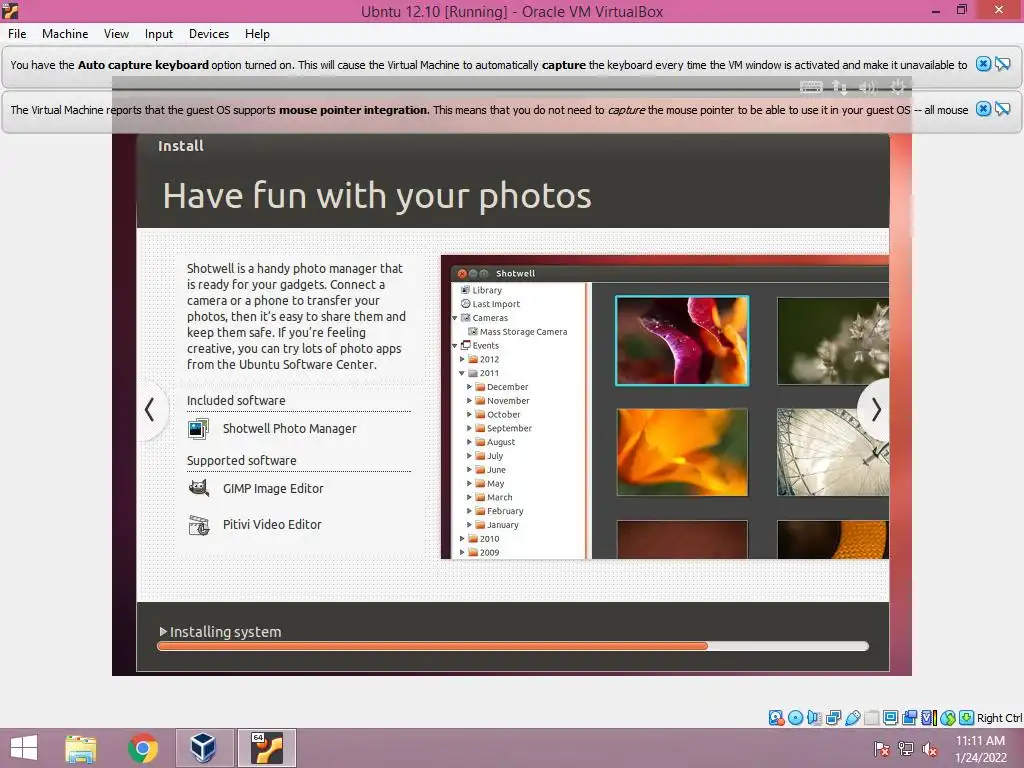
Task: Expand the December folder arrow
Action: [x=469, y=387]
